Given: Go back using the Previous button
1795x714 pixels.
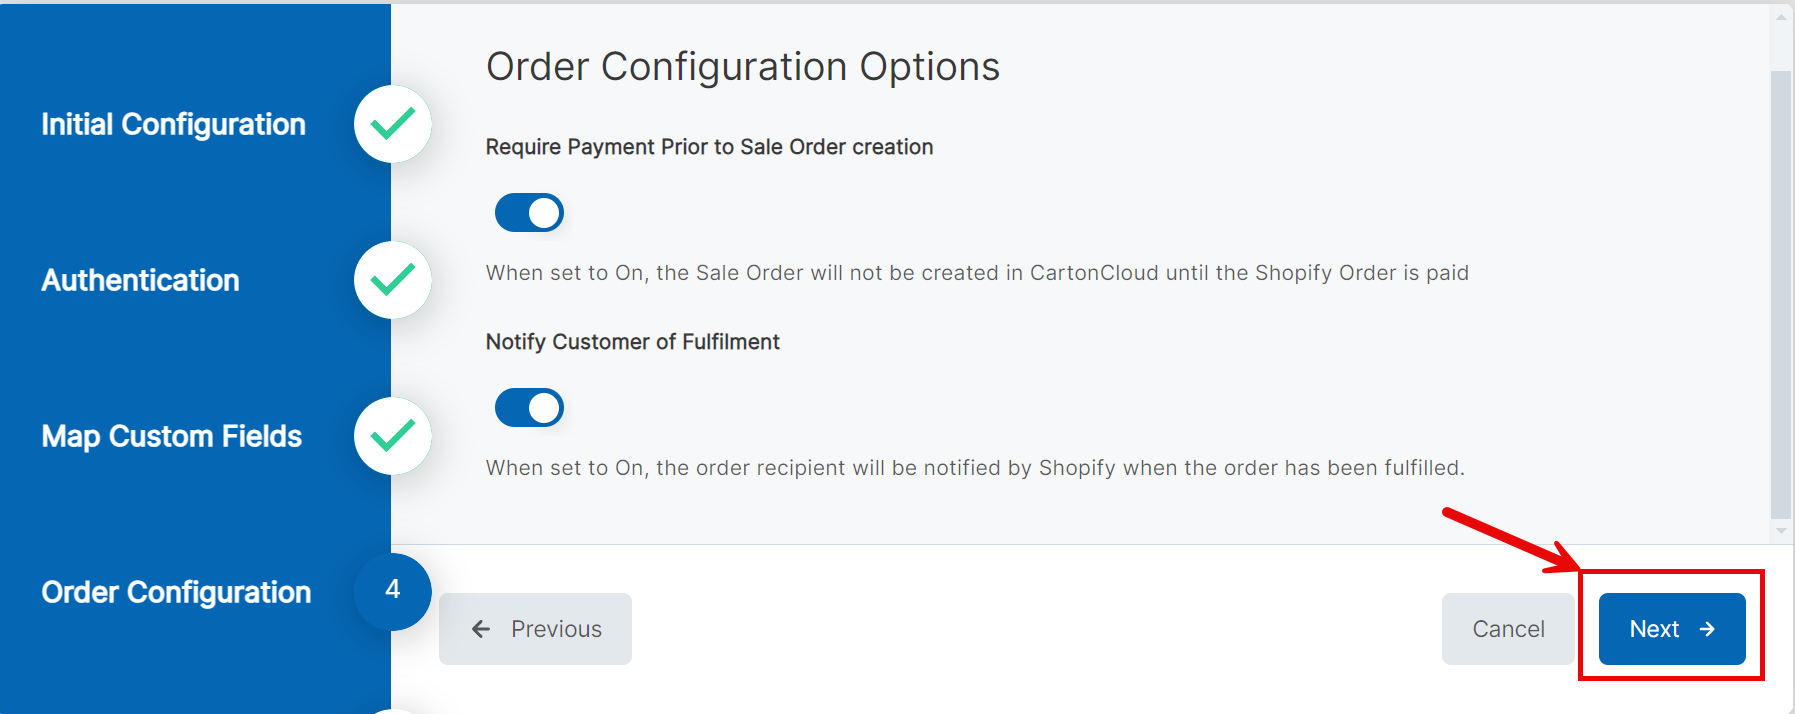Looking at the screenshot, I should point(535,629).
